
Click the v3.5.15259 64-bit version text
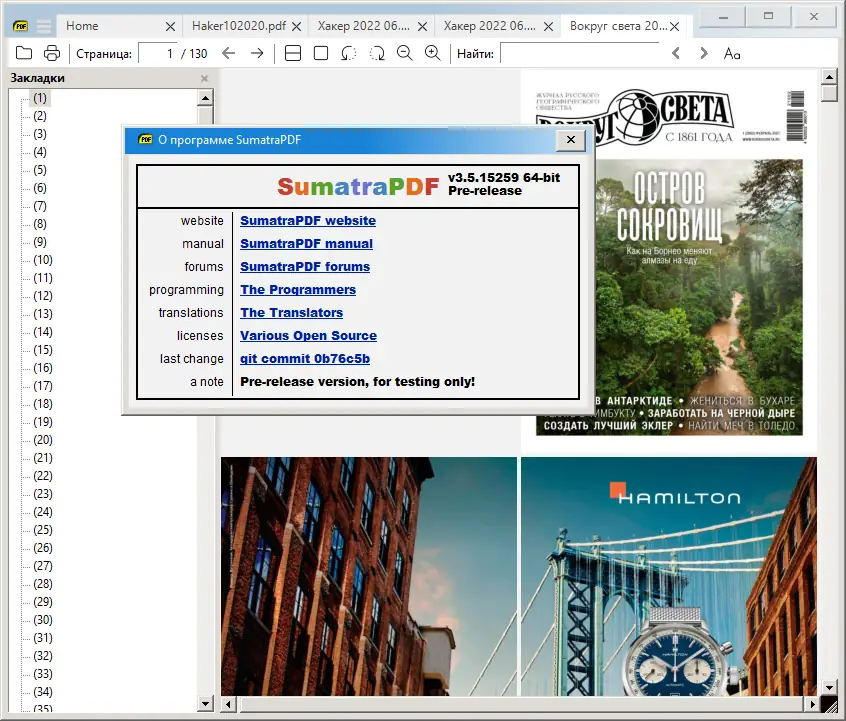coord(504,178)
